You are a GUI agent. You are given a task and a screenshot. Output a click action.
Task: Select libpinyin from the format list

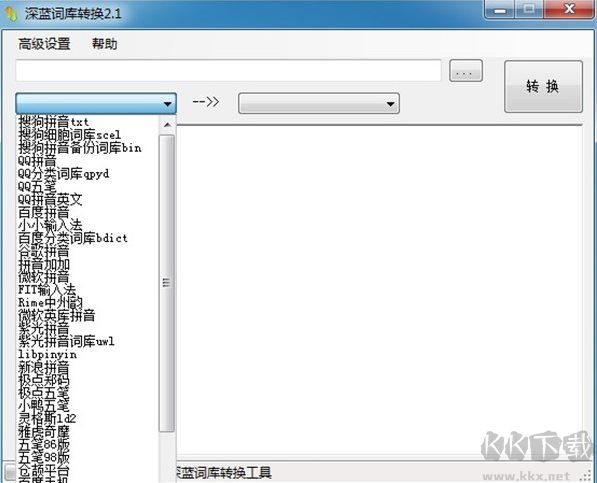(x=48, y=354)
